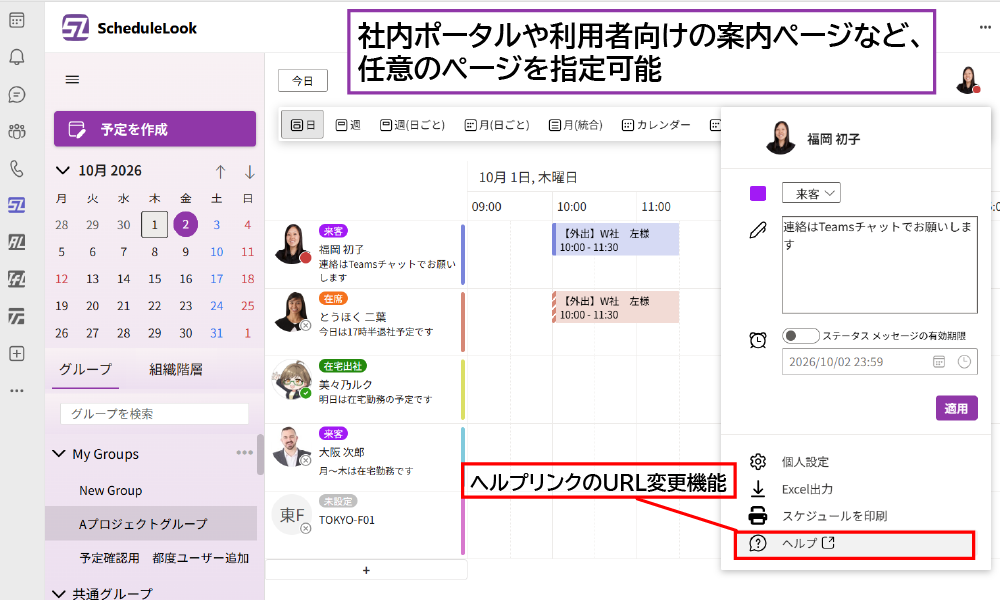Open the time picker clock icon

click(964, 362)
